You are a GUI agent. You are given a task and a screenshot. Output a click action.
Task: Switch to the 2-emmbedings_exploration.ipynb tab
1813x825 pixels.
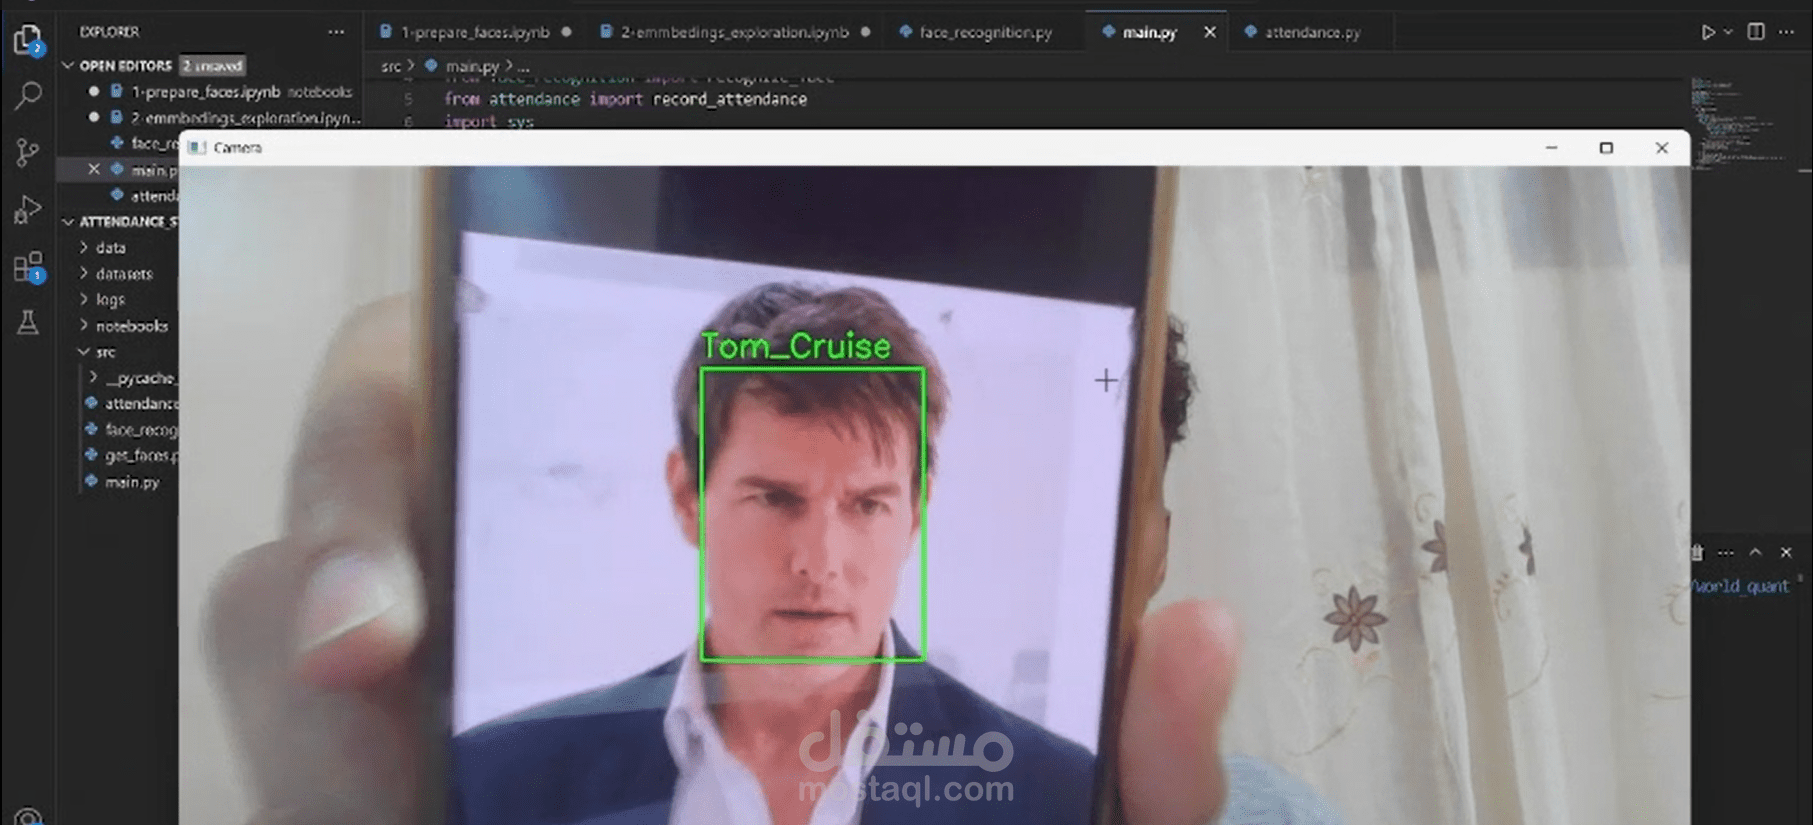pyautogui.click(x=734, y=32)
